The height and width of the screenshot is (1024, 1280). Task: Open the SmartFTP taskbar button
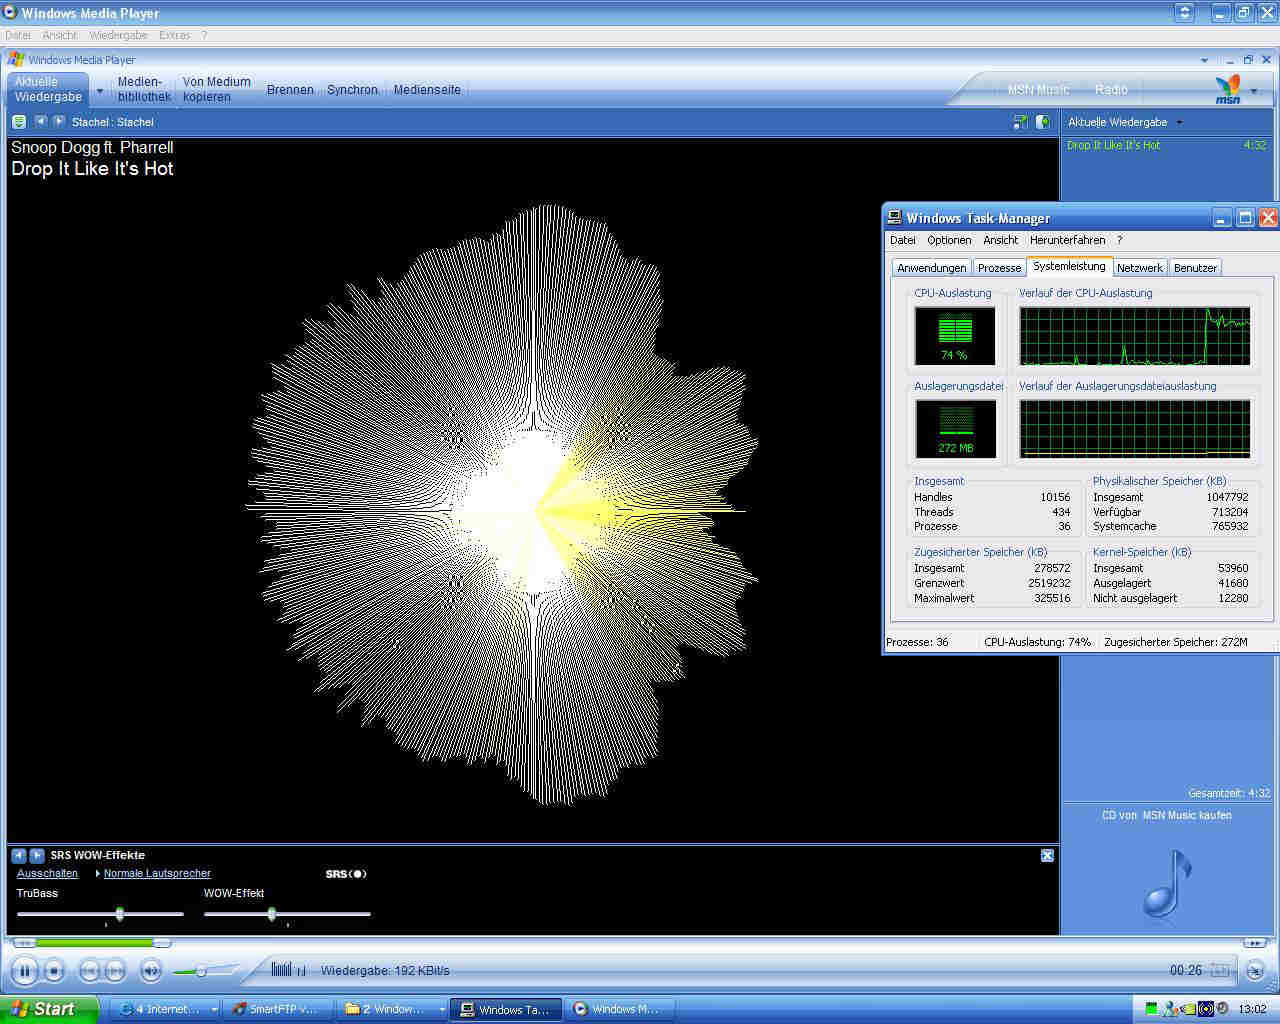pyautogui.click(x=280, y=1009)
